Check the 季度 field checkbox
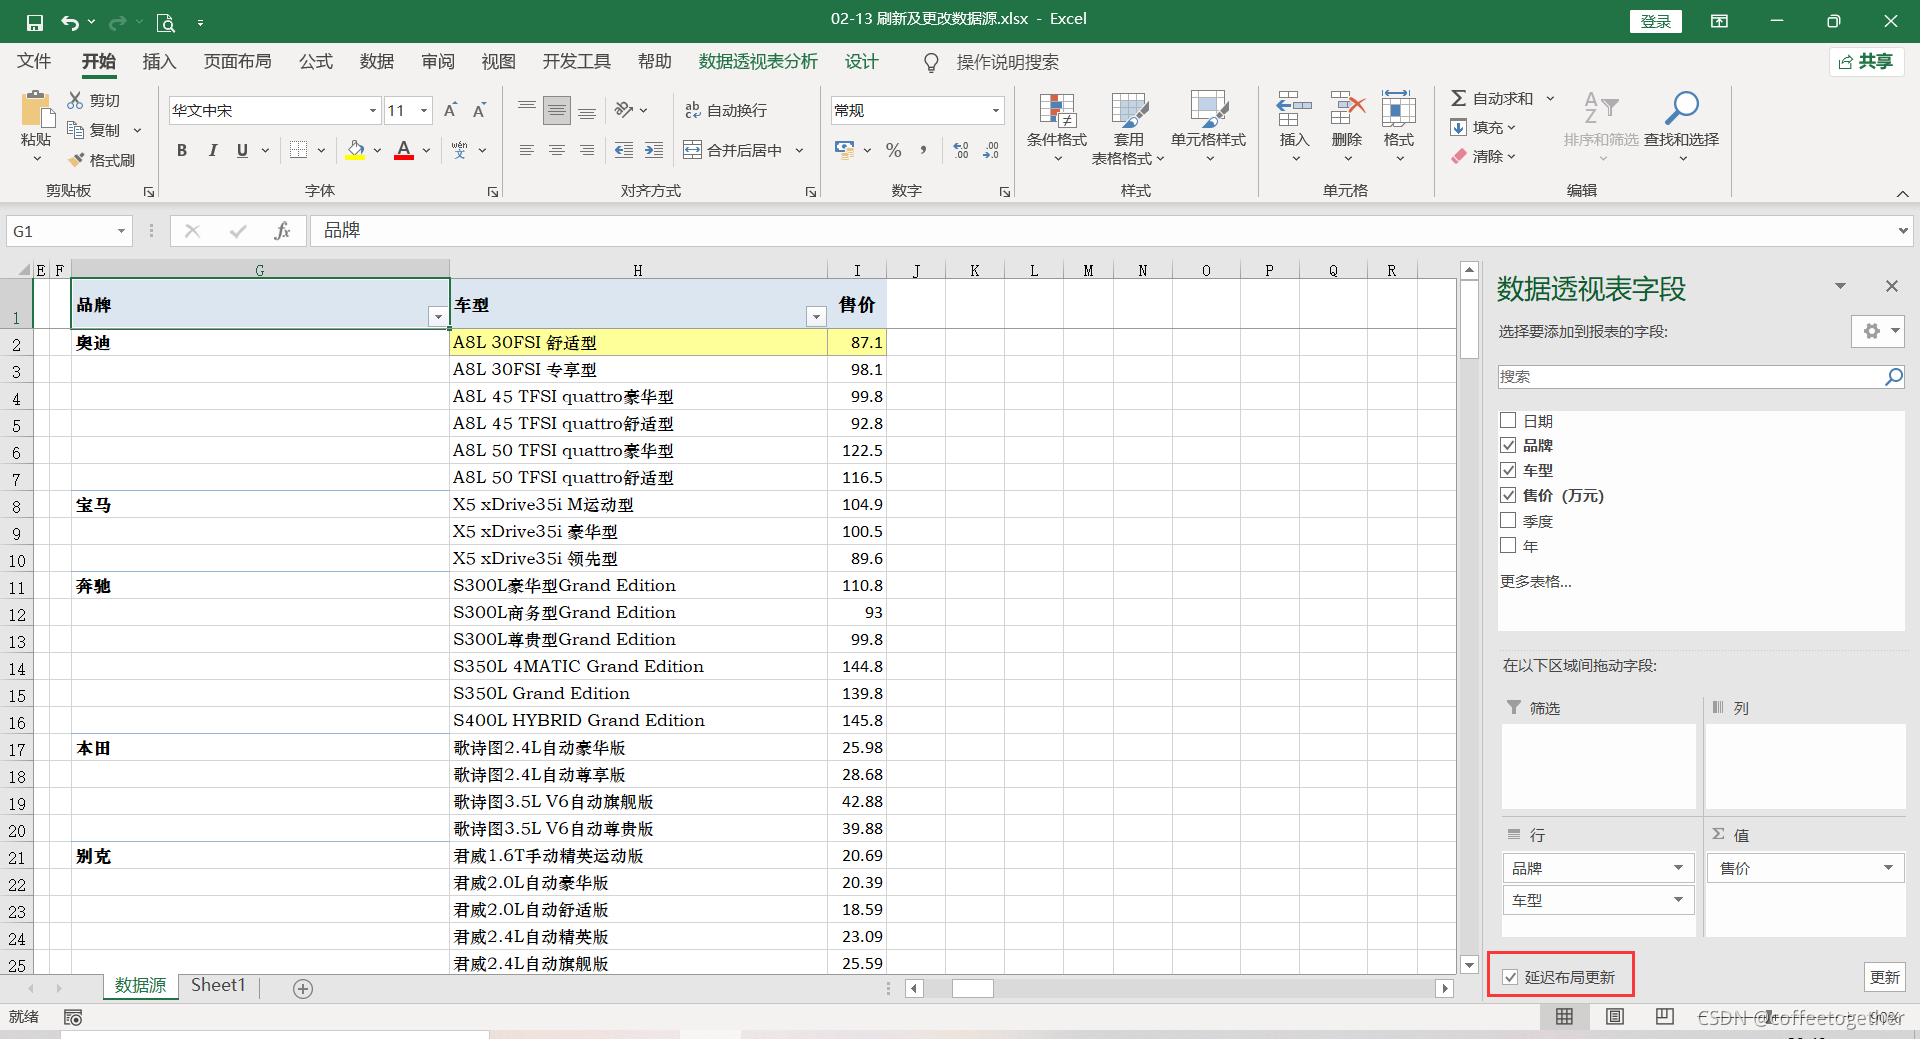This screenshot has width=1920, height=1039. (1508, 520)
